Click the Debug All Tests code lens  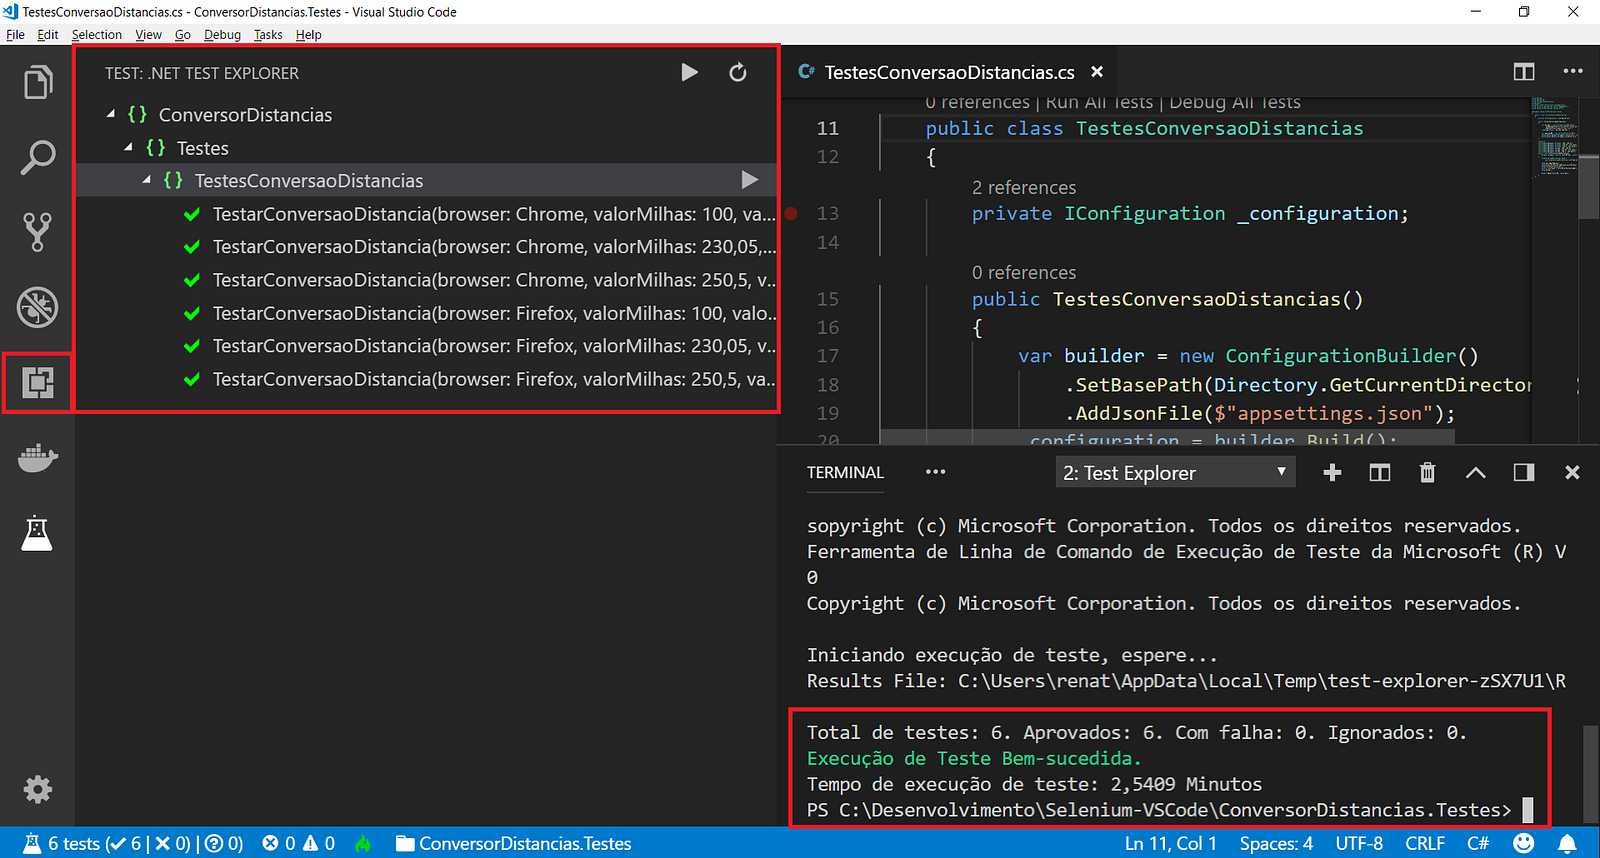coord(1235,102)
